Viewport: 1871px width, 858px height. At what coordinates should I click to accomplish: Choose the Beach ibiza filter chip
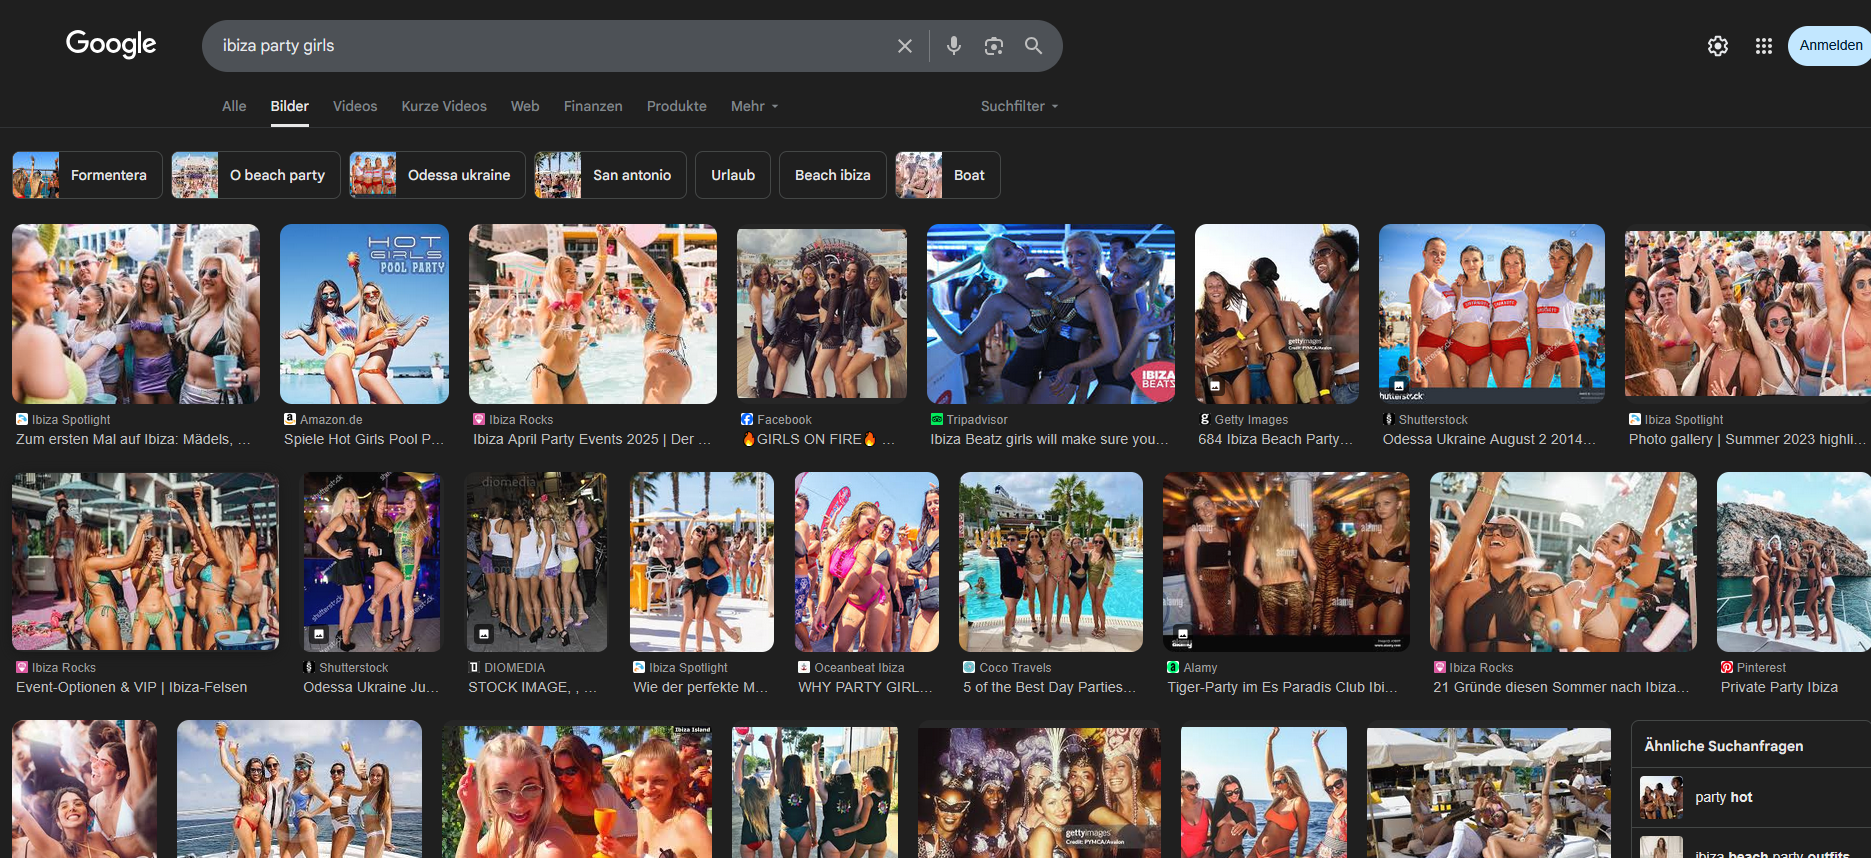coord(833,175)
